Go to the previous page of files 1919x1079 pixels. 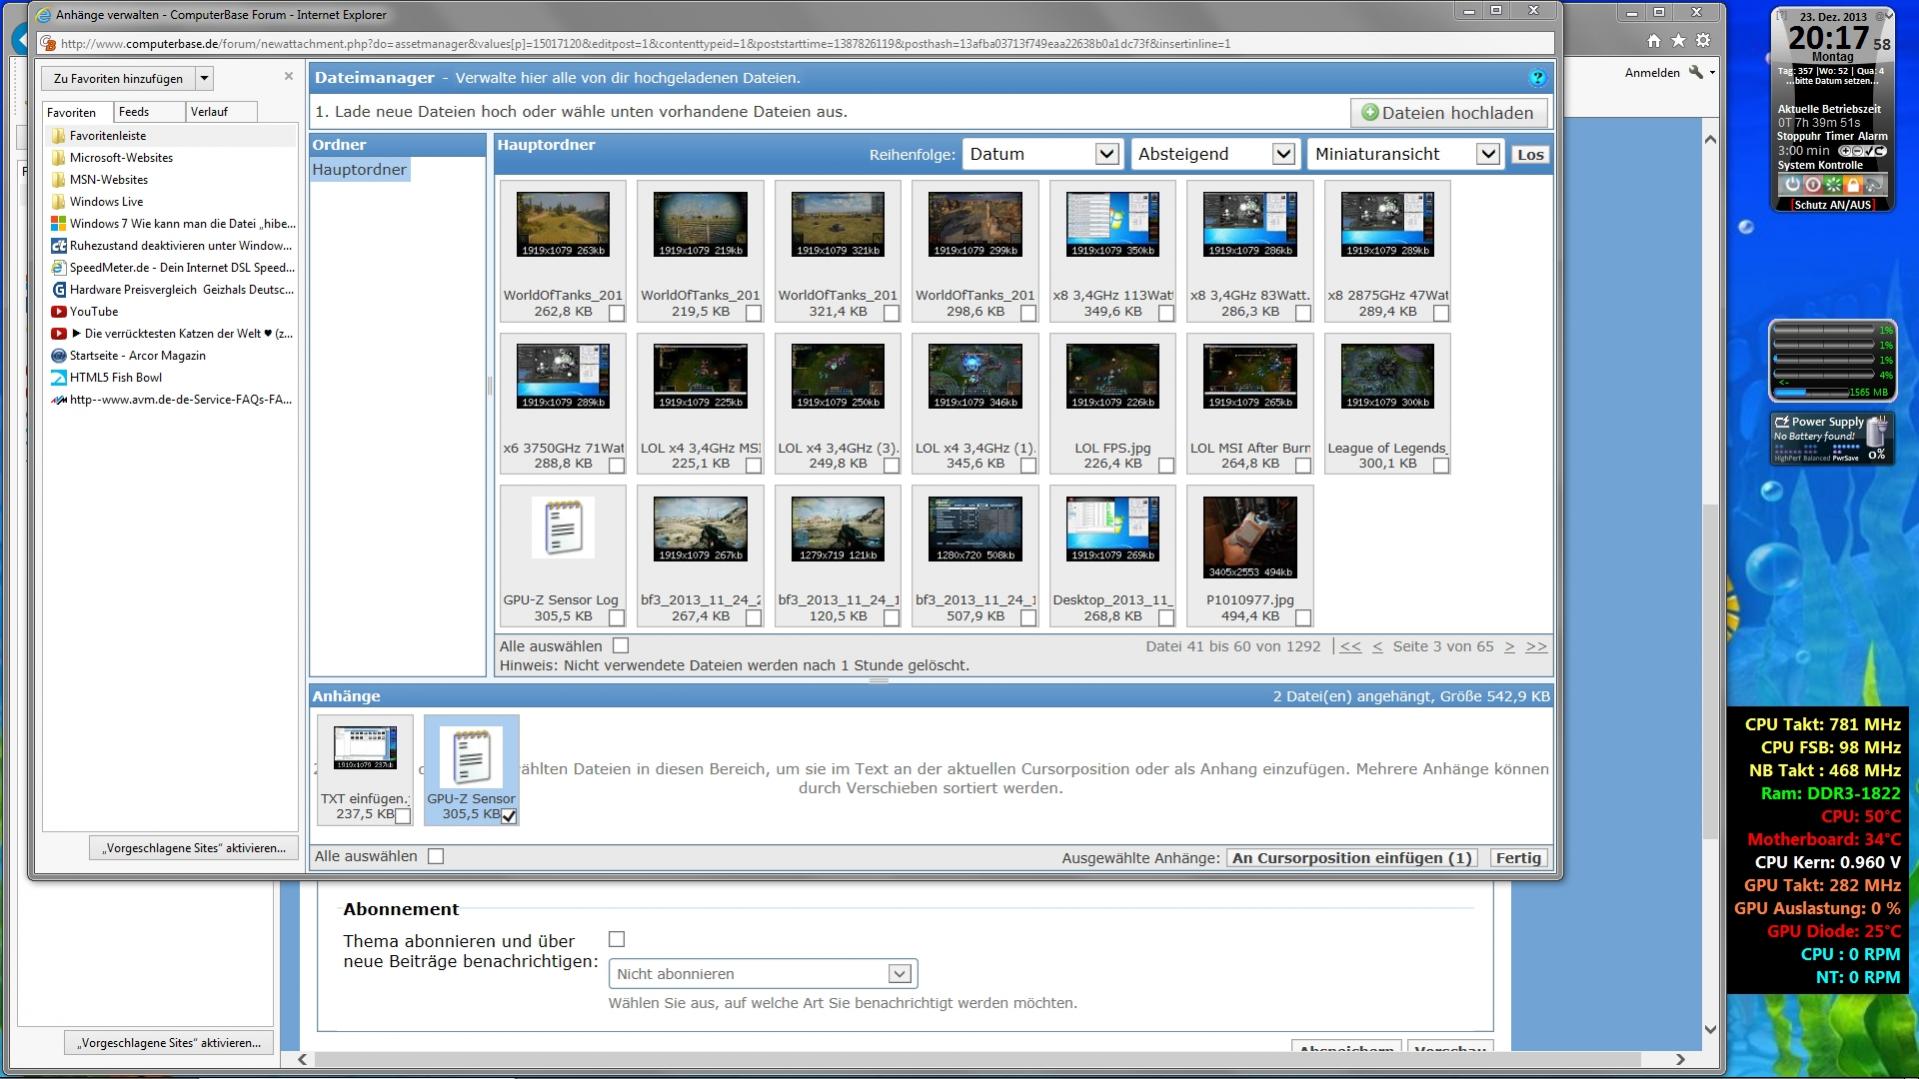pyautogui.click(x=1377, y=647)
